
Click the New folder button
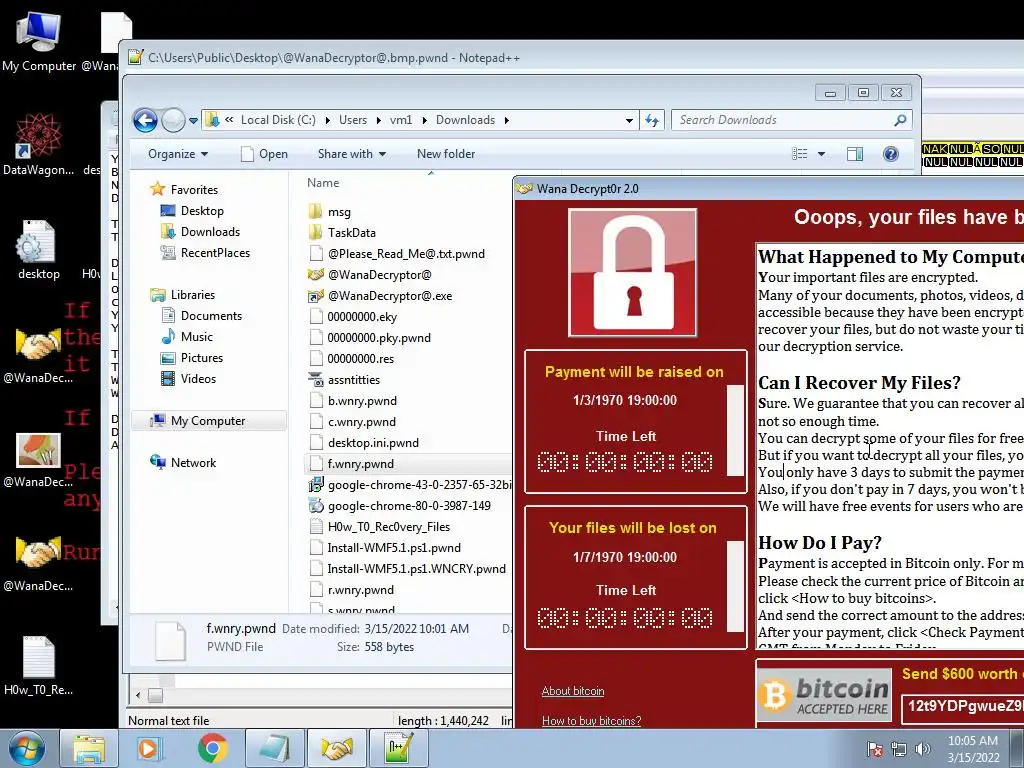(446, 154)
